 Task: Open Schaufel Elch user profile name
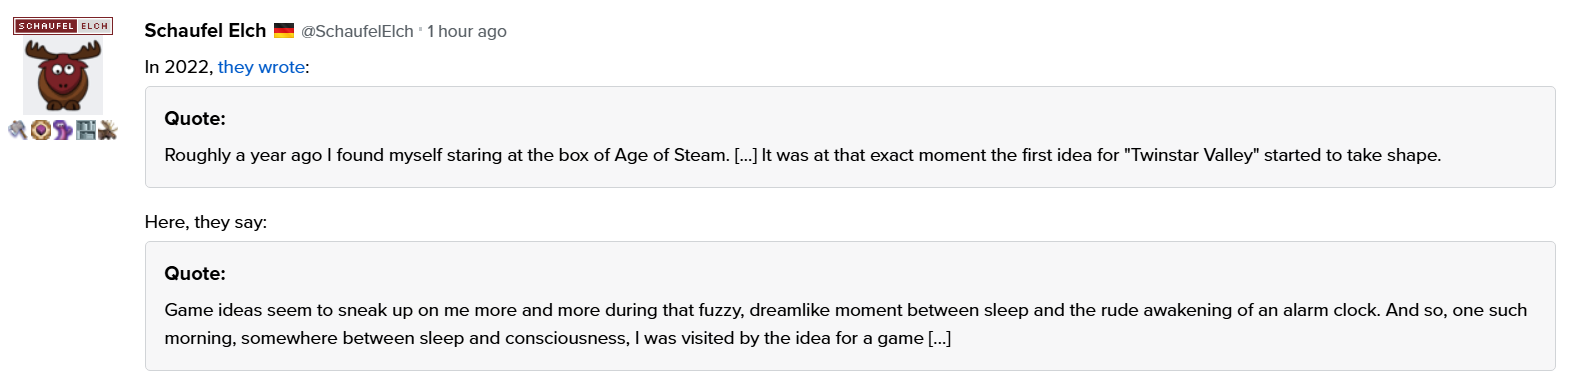(x=205, y=31)
